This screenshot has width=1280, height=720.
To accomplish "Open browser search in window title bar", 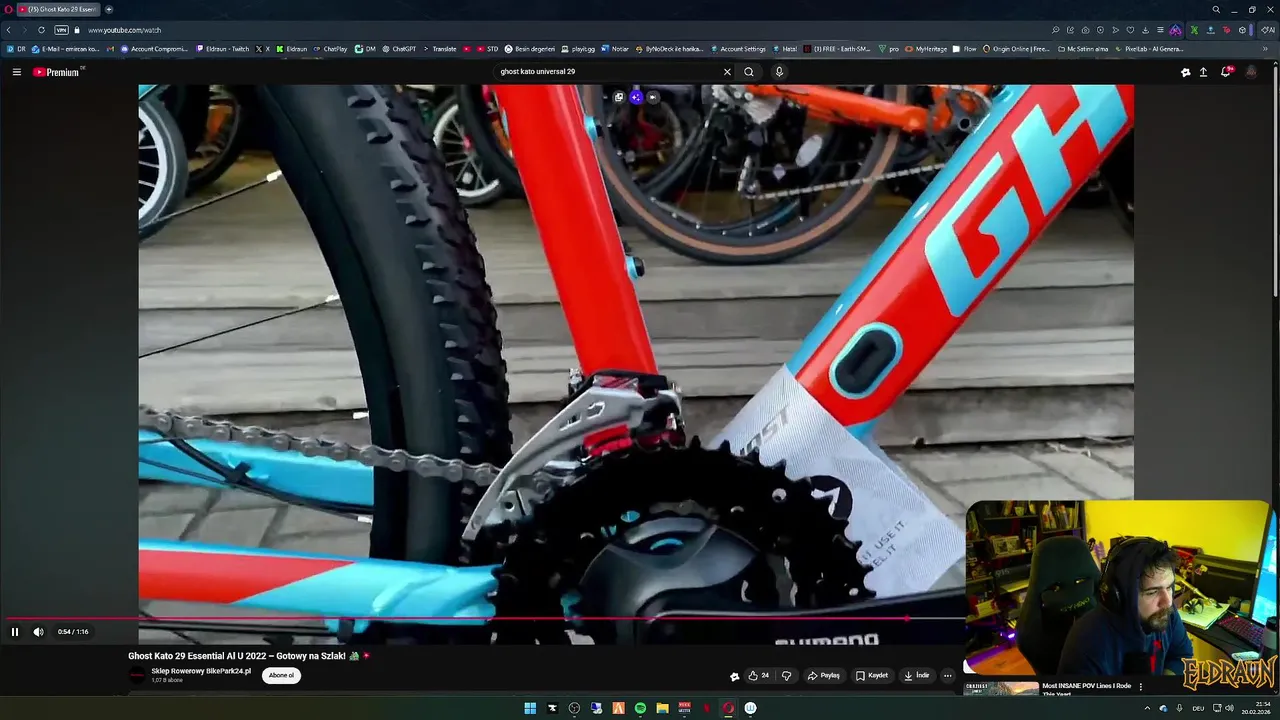I will coord(1216,9).
